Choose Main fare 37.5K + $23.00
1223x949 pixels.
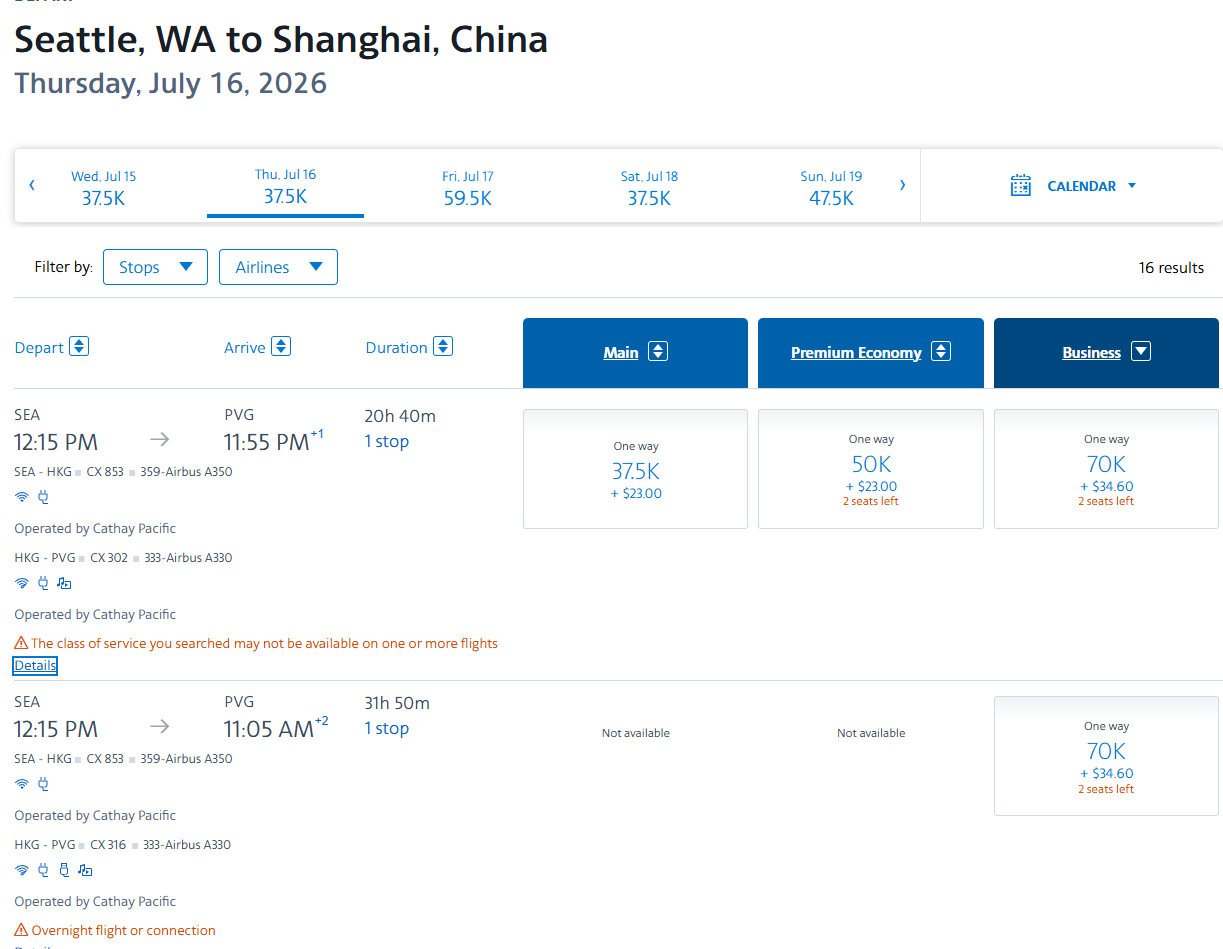coord(635,469)
